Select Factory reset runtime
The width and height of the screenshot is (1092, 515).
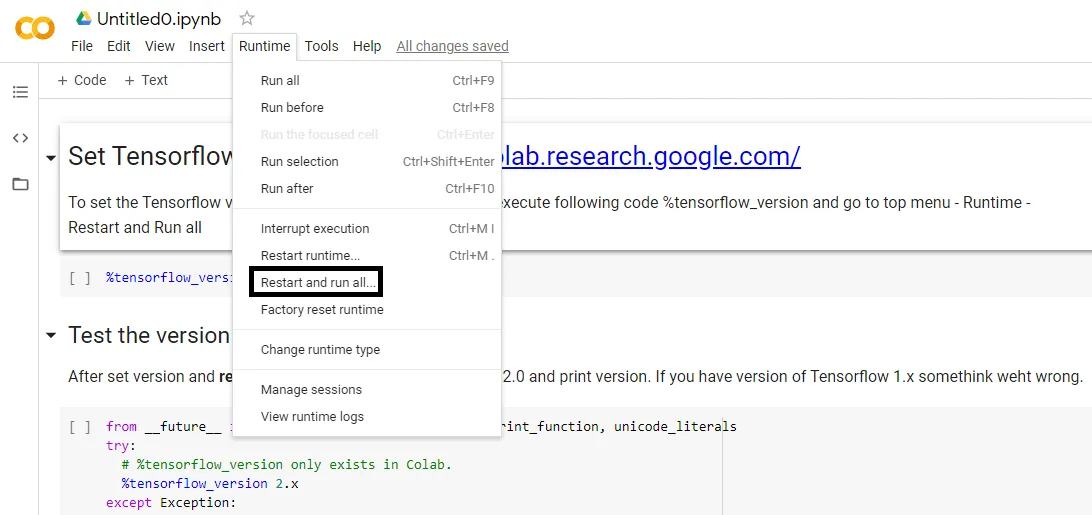[x=367, y=309]
